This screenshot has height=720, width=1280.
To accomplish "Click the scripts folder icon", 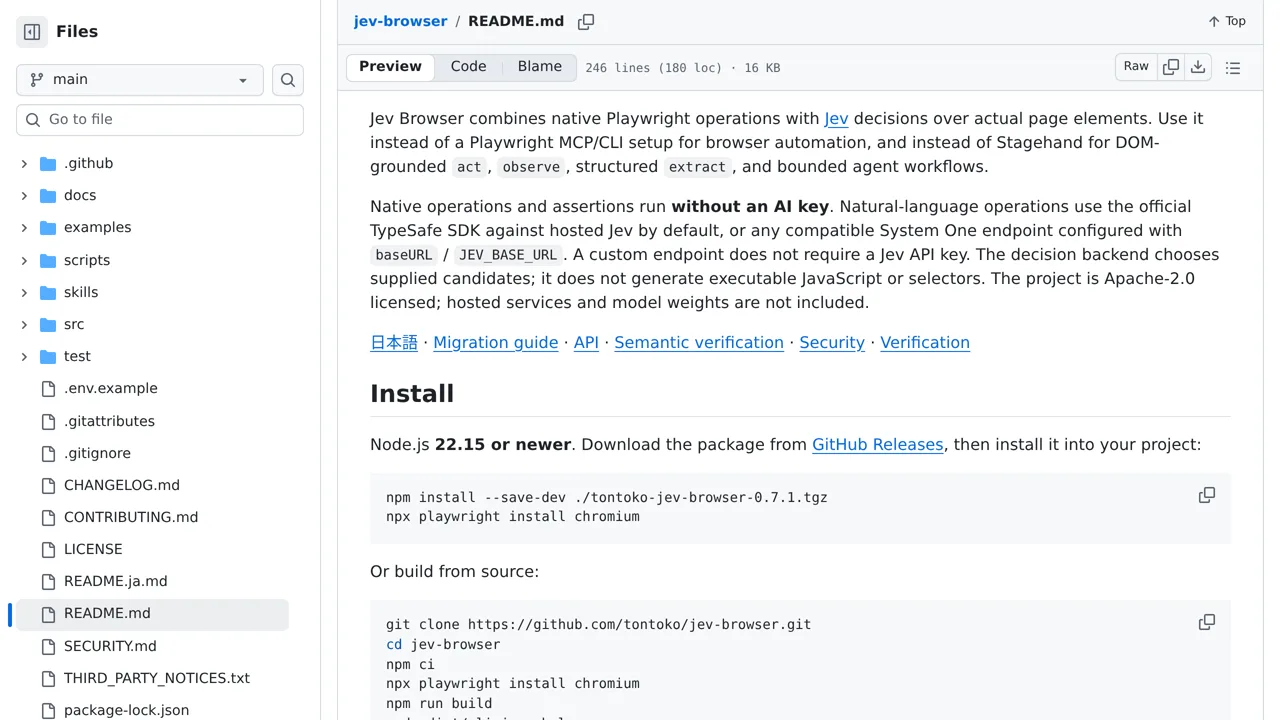I will 48,260.
